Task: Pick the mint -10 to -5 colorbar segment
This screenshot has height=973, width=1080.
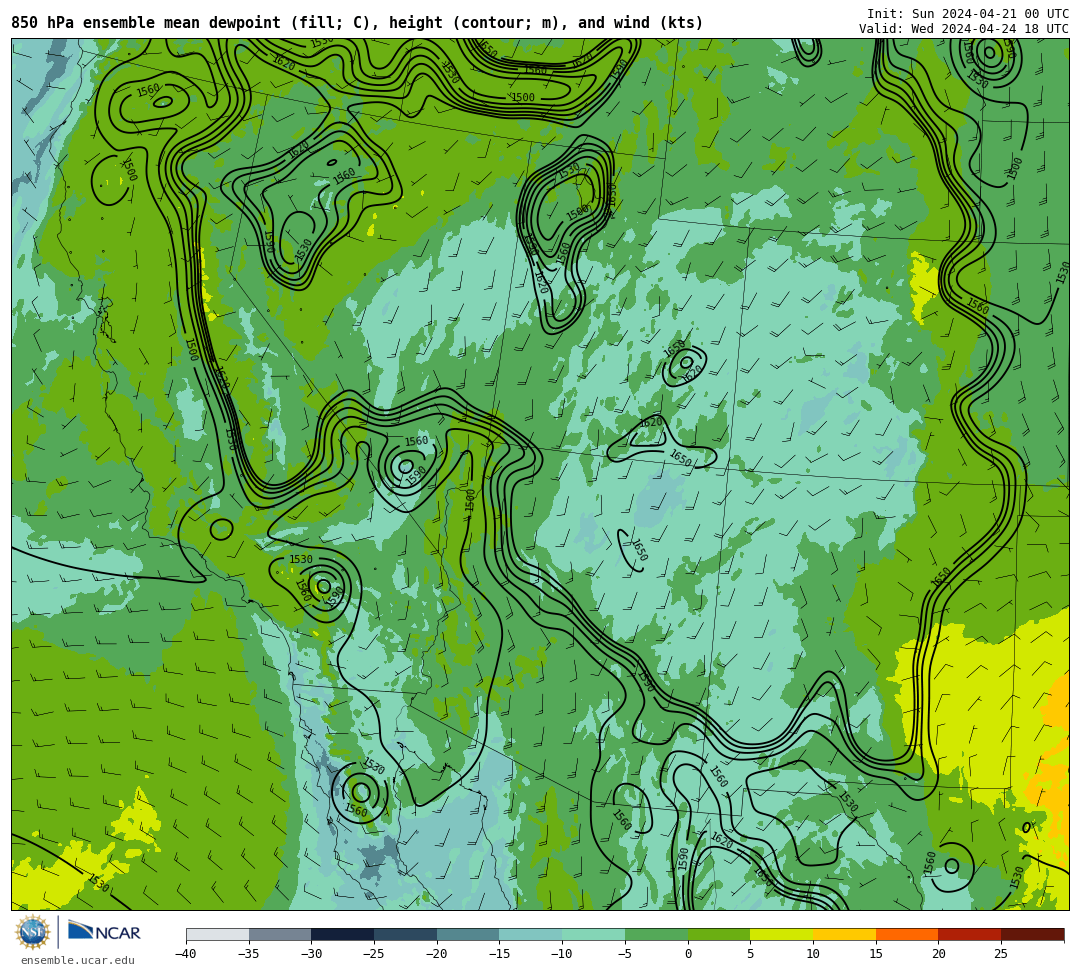Action: (x=594, y=934)
